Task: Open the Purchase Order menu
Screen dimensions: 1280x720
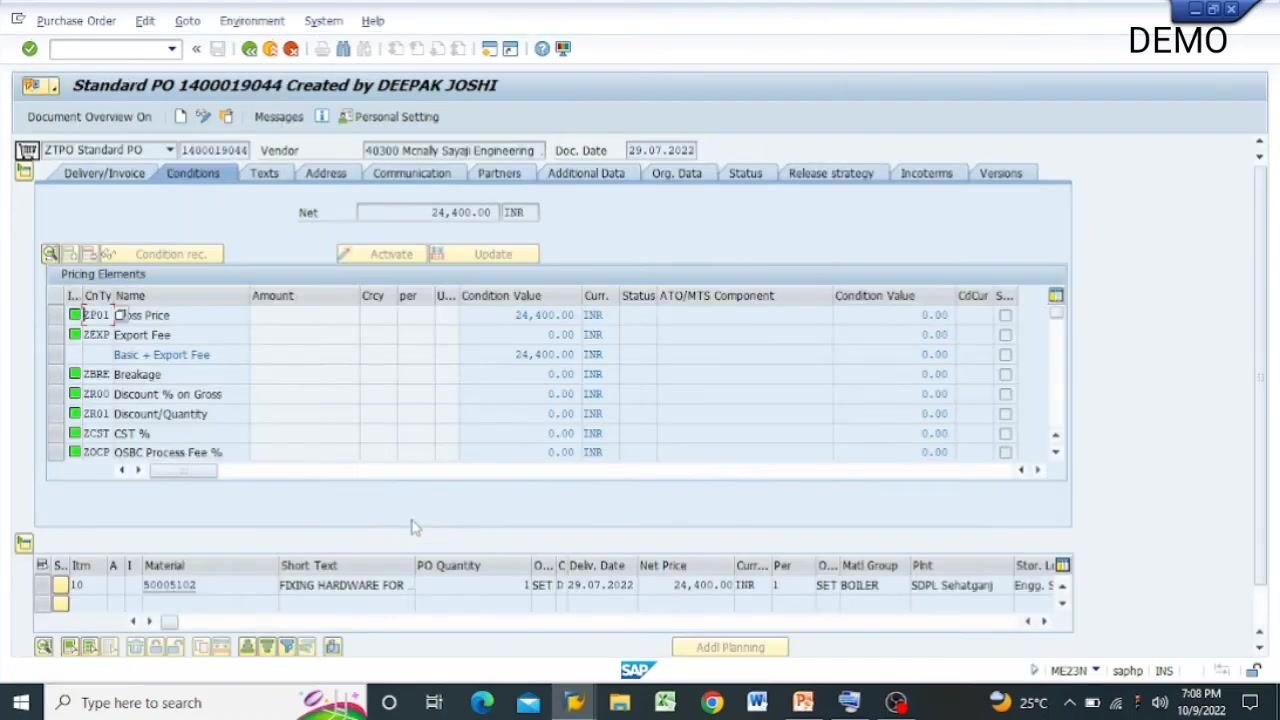Action: pyautogui.click(x=76, y=21)
